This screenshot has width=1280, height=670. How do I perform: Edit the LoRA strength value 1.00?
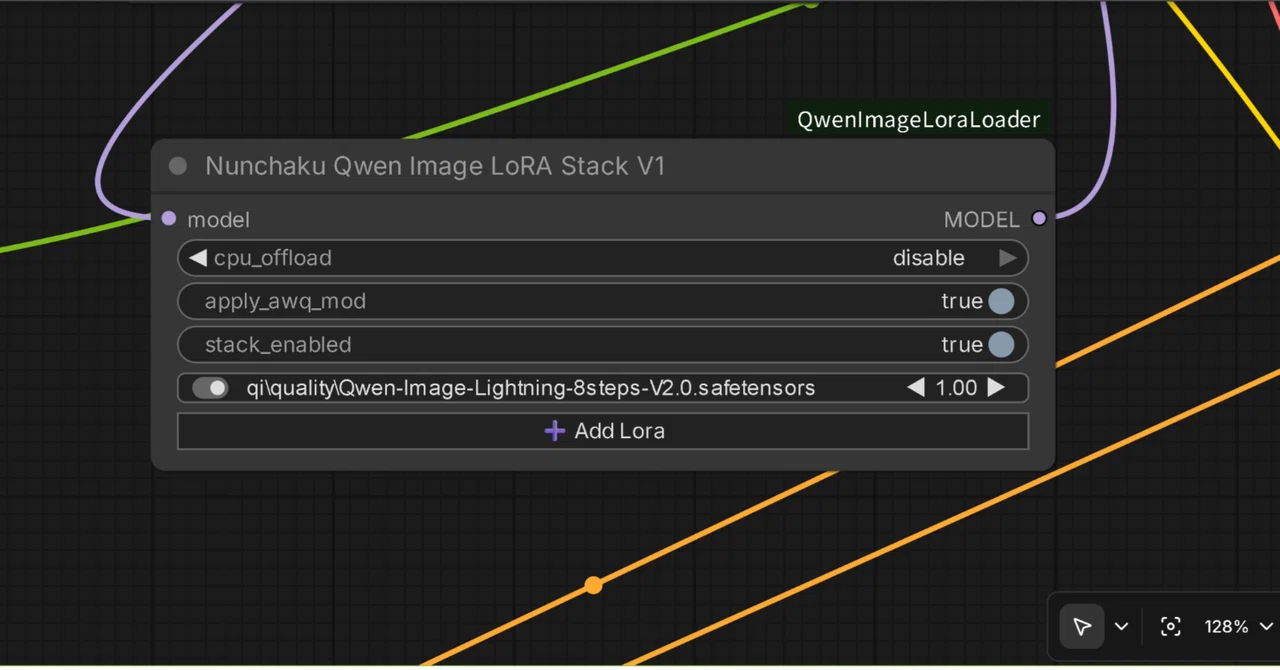(956, 387)
